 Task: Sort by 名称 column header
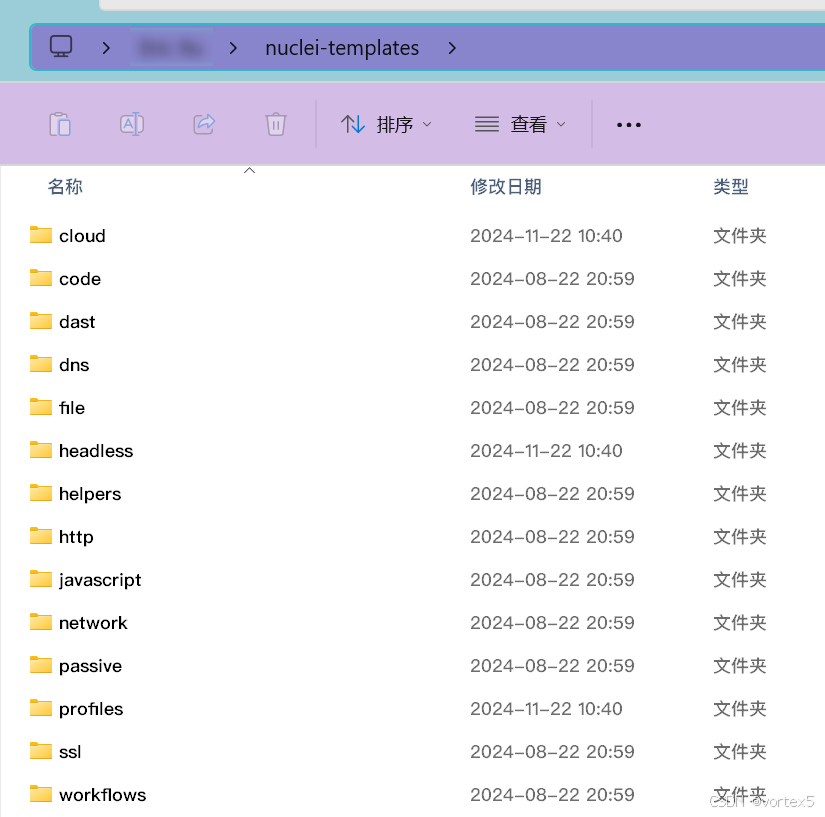[x=65, y=187]
